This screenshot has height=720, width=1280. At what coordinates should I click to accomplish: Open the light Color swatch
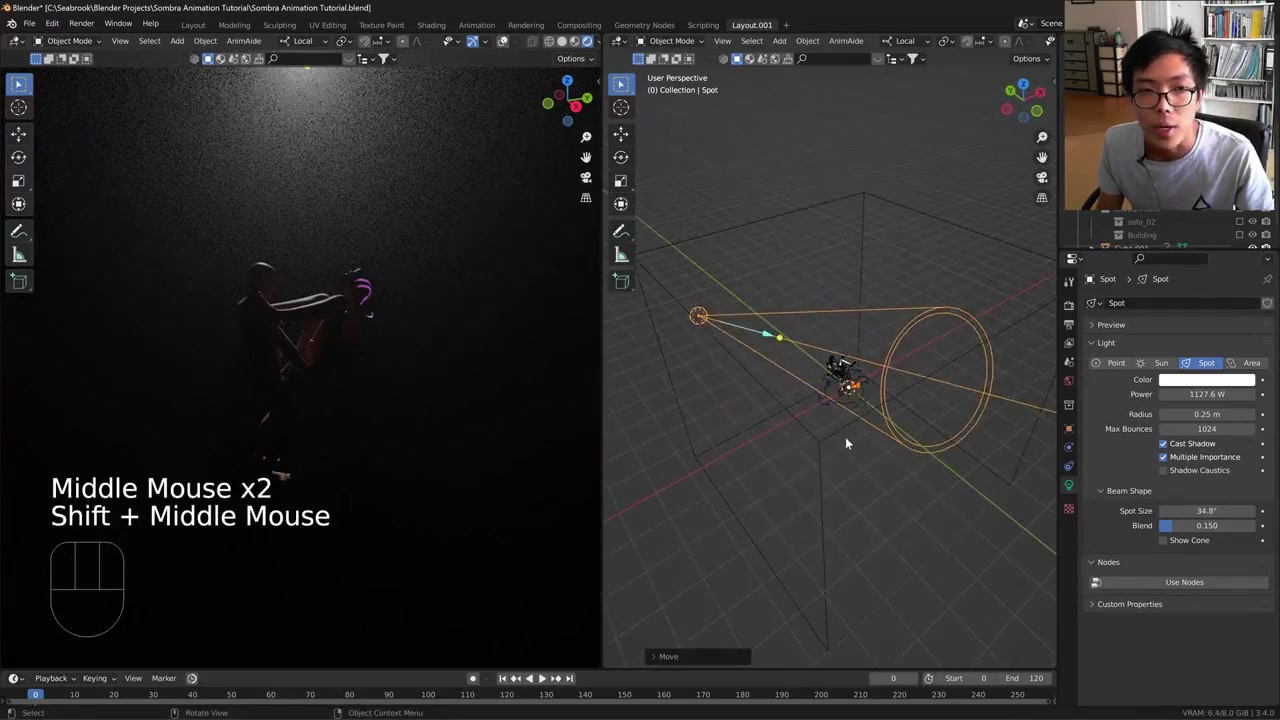pos(1207,380)
